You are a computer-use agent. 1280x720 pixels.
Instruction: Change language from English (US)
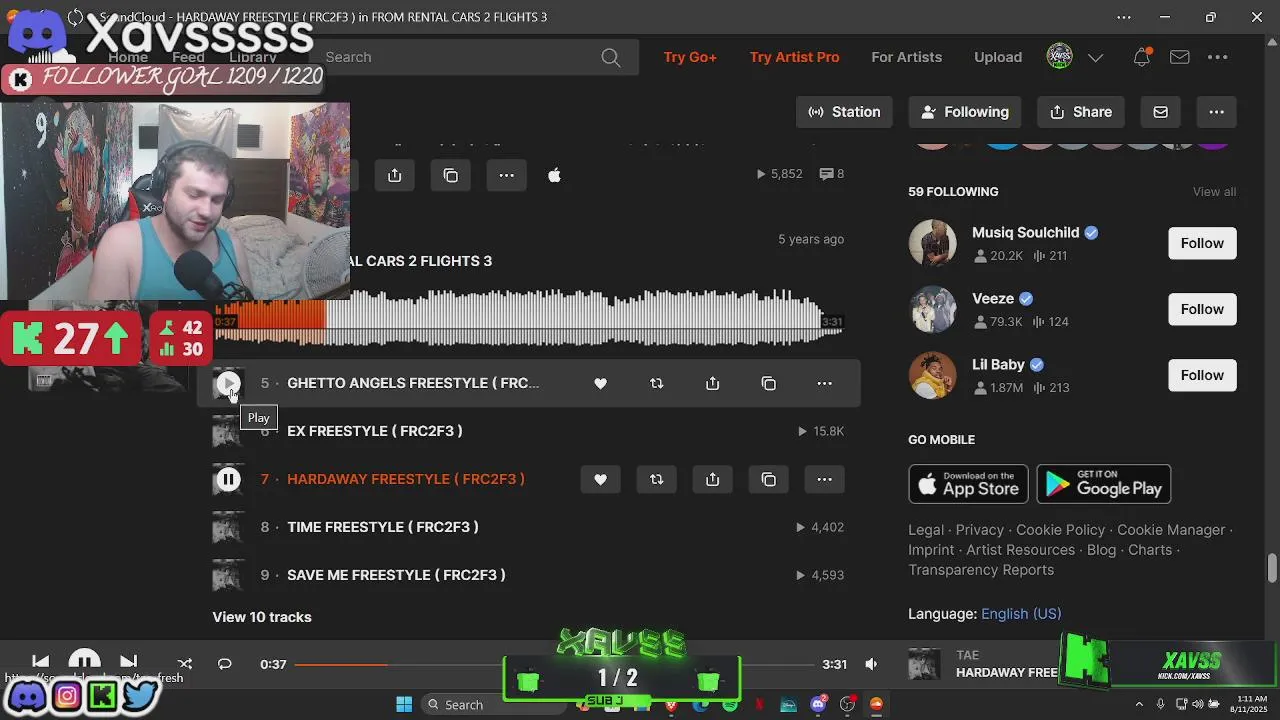[x=1021, y=614]
